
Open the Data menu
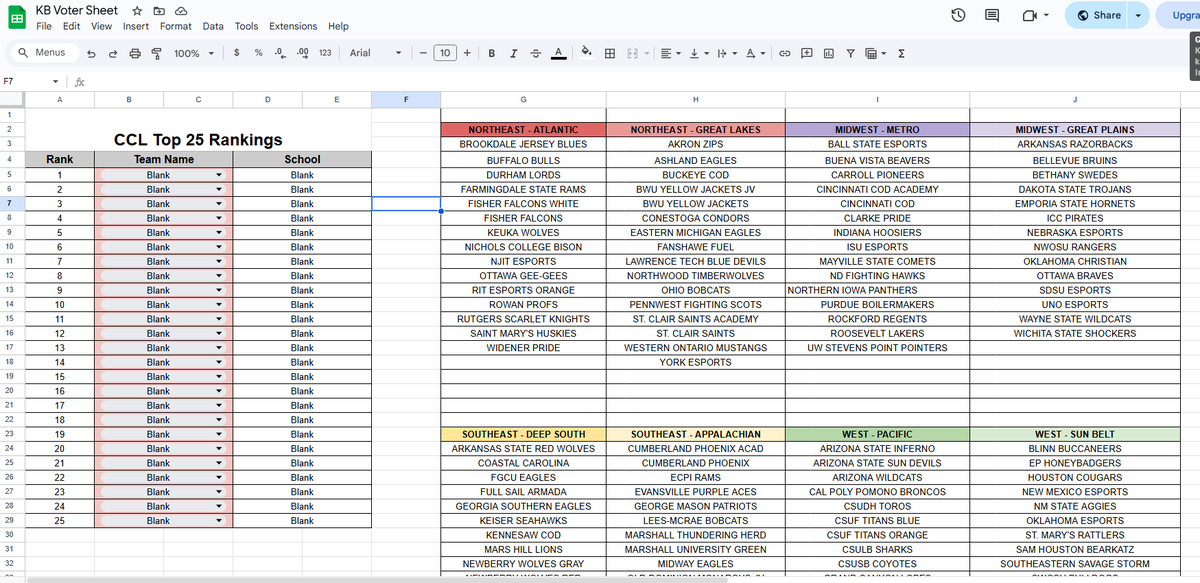[213, 26]
